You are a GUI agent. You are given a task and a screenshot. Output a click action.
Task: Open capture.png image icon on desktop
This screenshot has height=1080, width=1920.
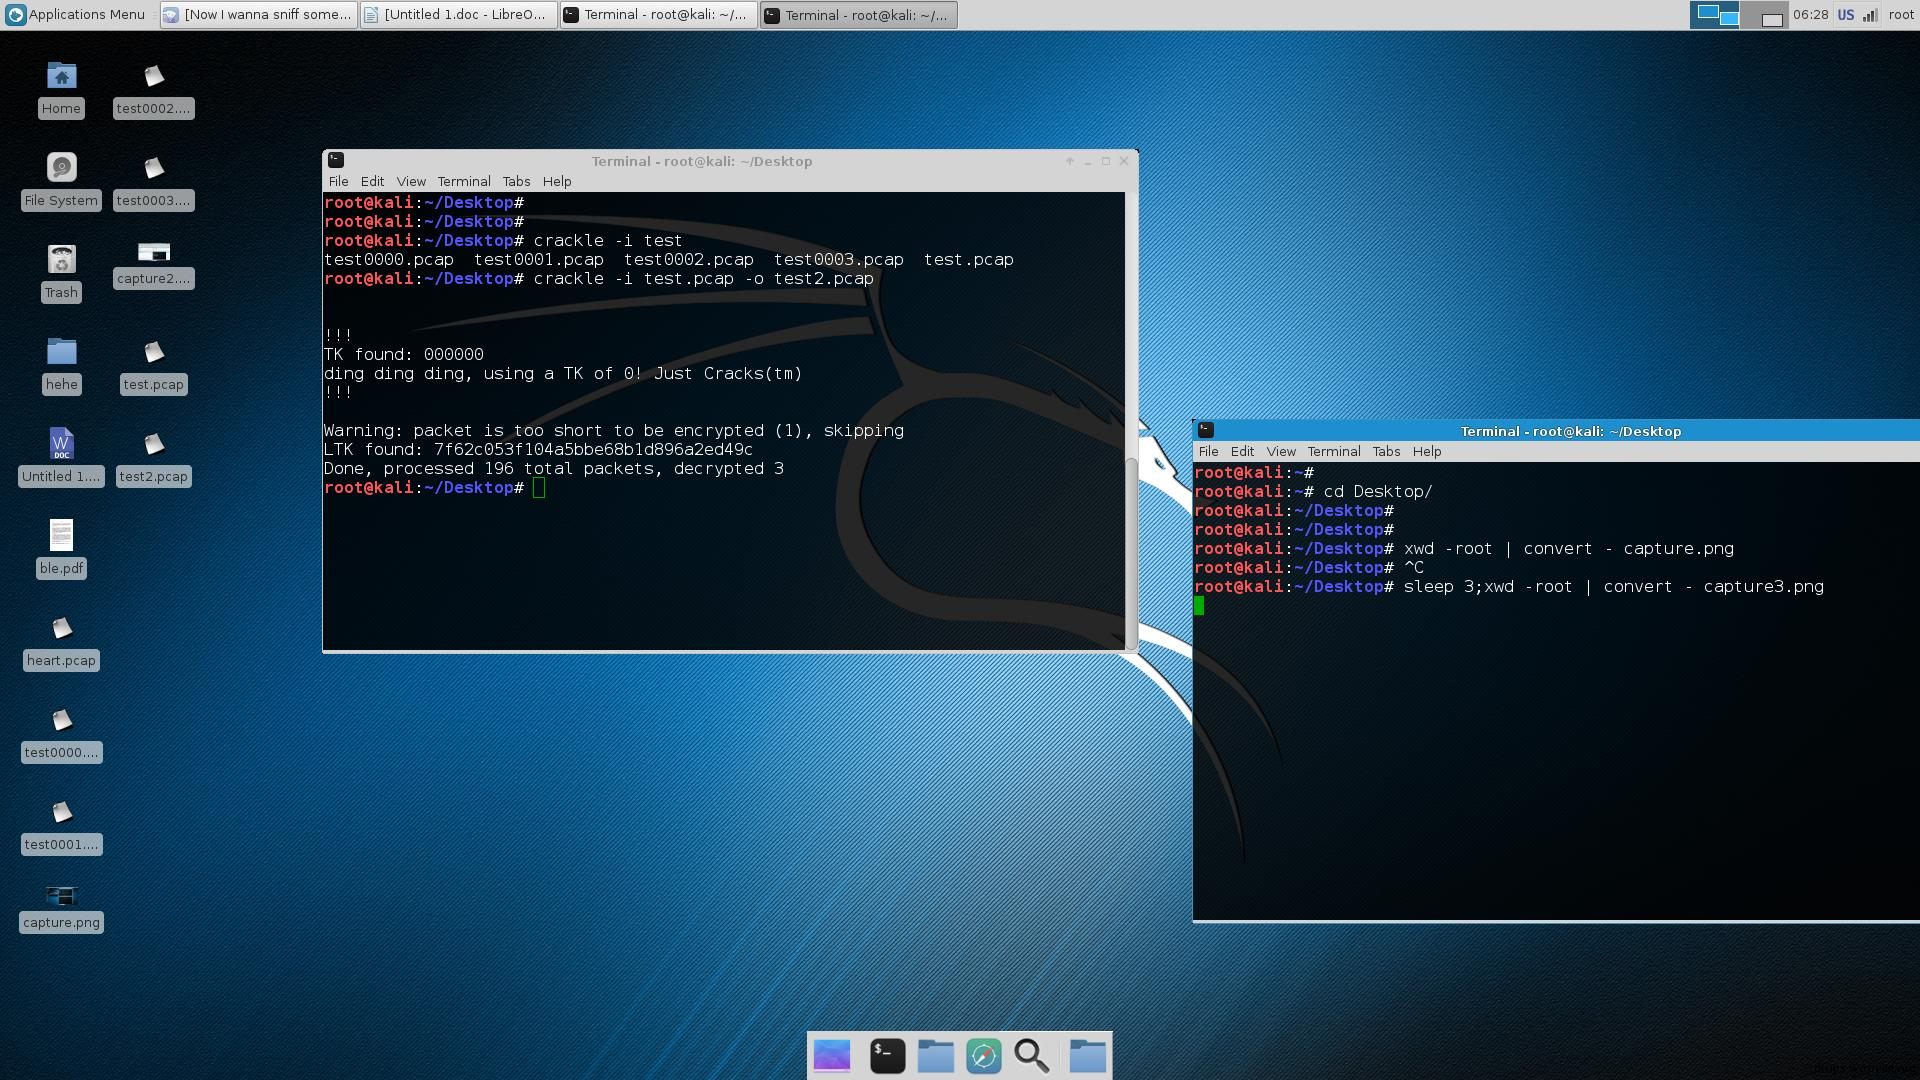61,897
